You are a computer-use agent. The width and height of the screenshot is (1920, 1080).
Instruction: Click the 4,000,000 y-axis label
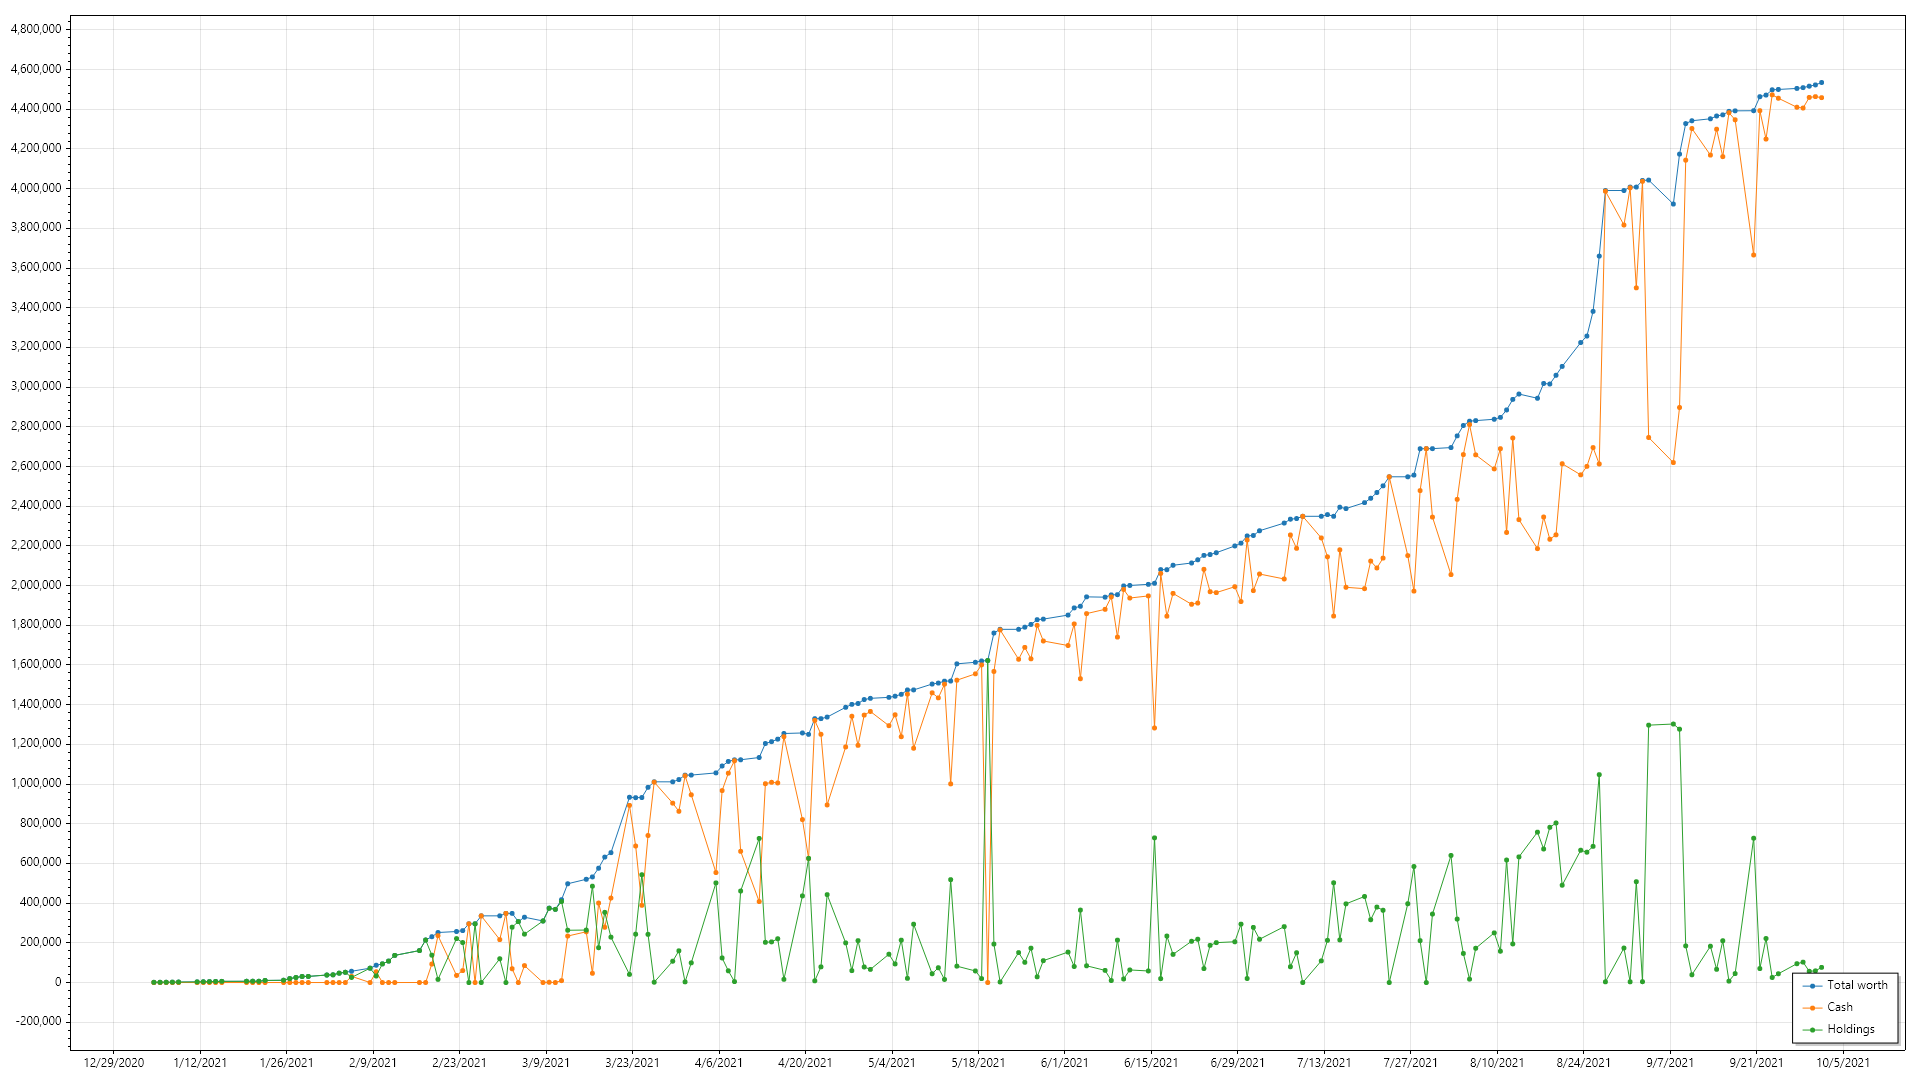pos(35,188)
